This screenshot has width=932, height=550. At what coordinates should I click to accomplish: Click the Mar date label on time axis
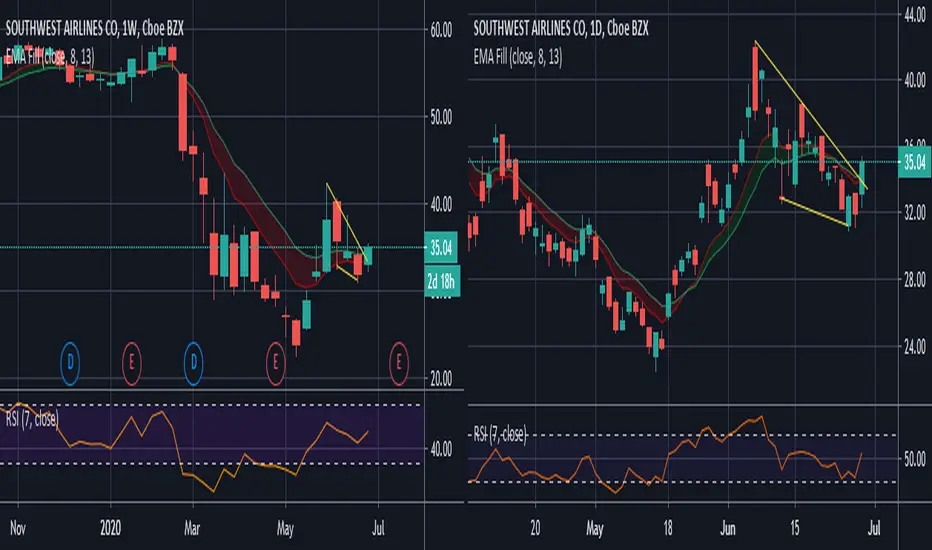tap(192, 528)
